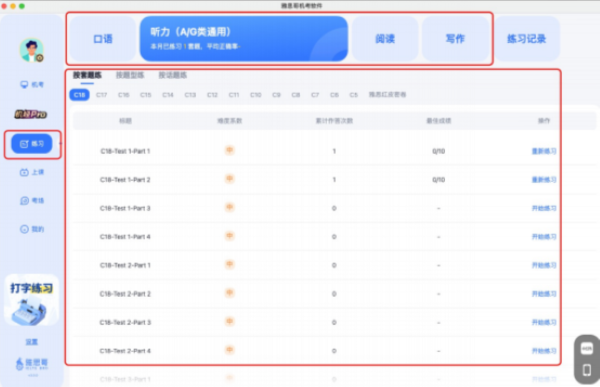
Task: Click the 难度系数 column header
Action: pyautogui.click(x=230, y=121)
